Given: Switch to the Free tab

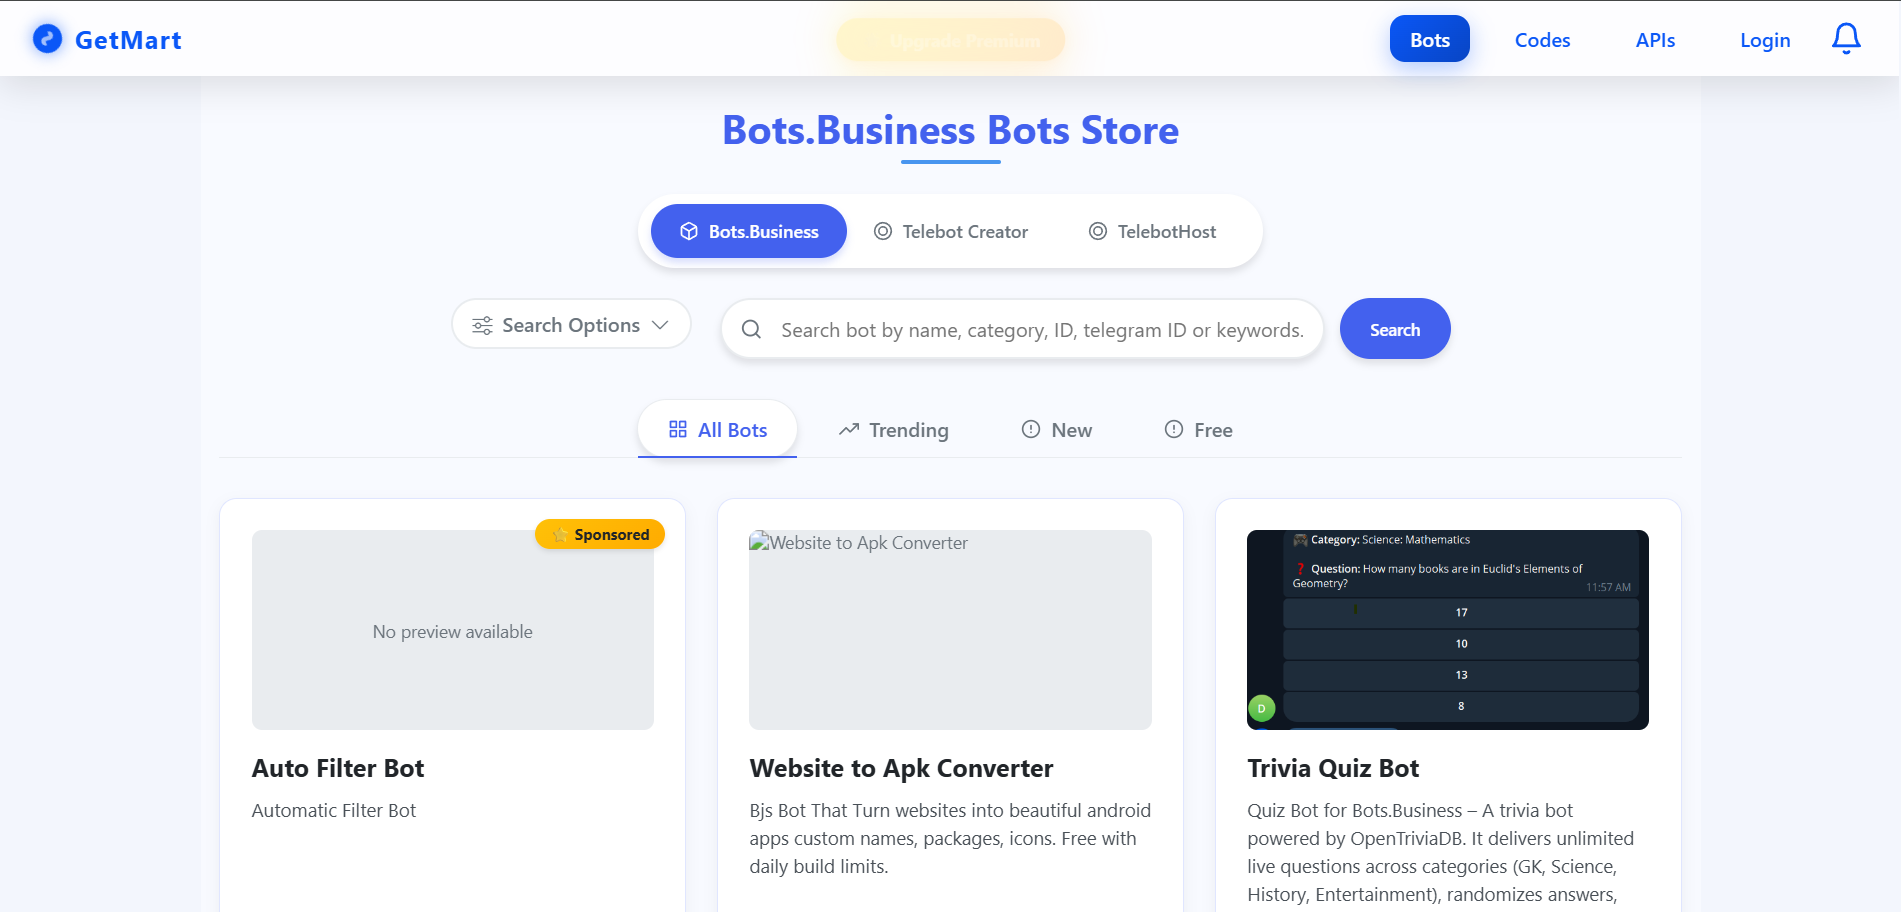Looking at the screenshot, I should [x=1199, y=429].
